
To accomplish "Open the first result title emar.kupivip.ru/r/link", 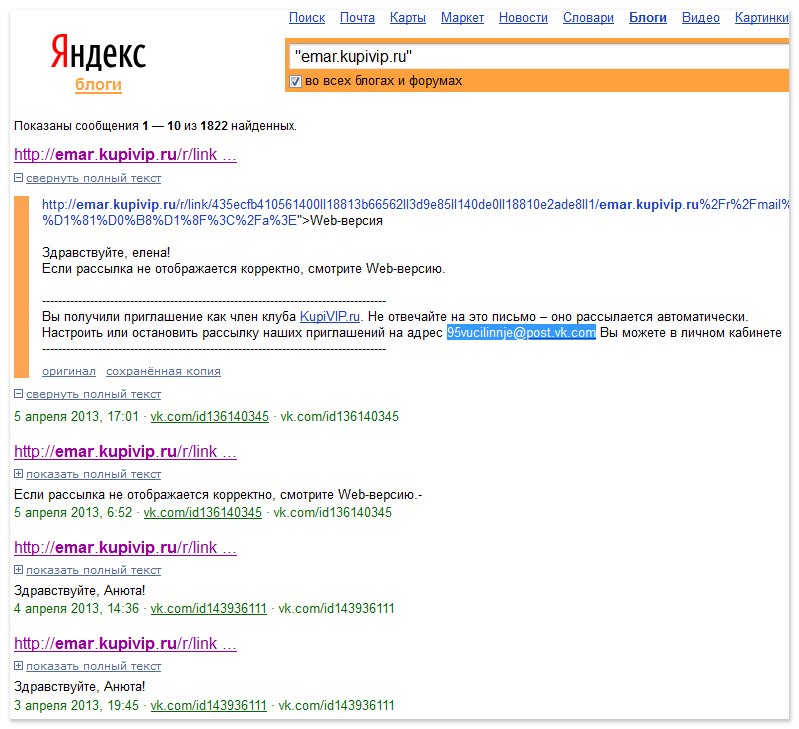I will (x=125, y=154).
